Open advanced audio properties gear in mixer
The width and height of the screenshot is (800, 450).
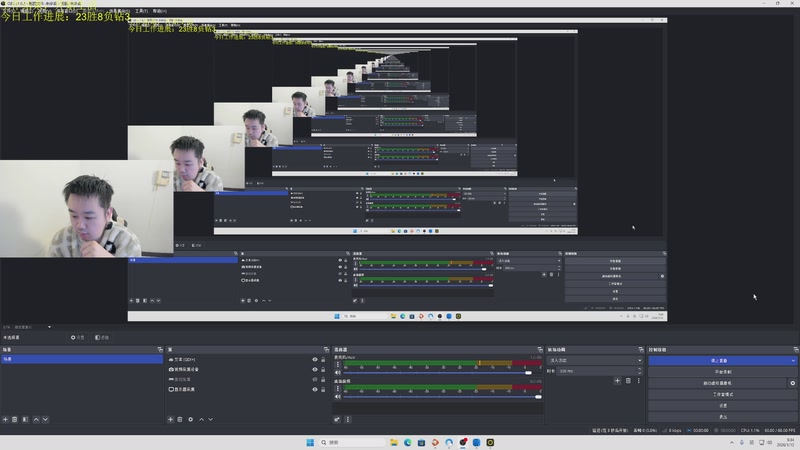tap(337, 419)
